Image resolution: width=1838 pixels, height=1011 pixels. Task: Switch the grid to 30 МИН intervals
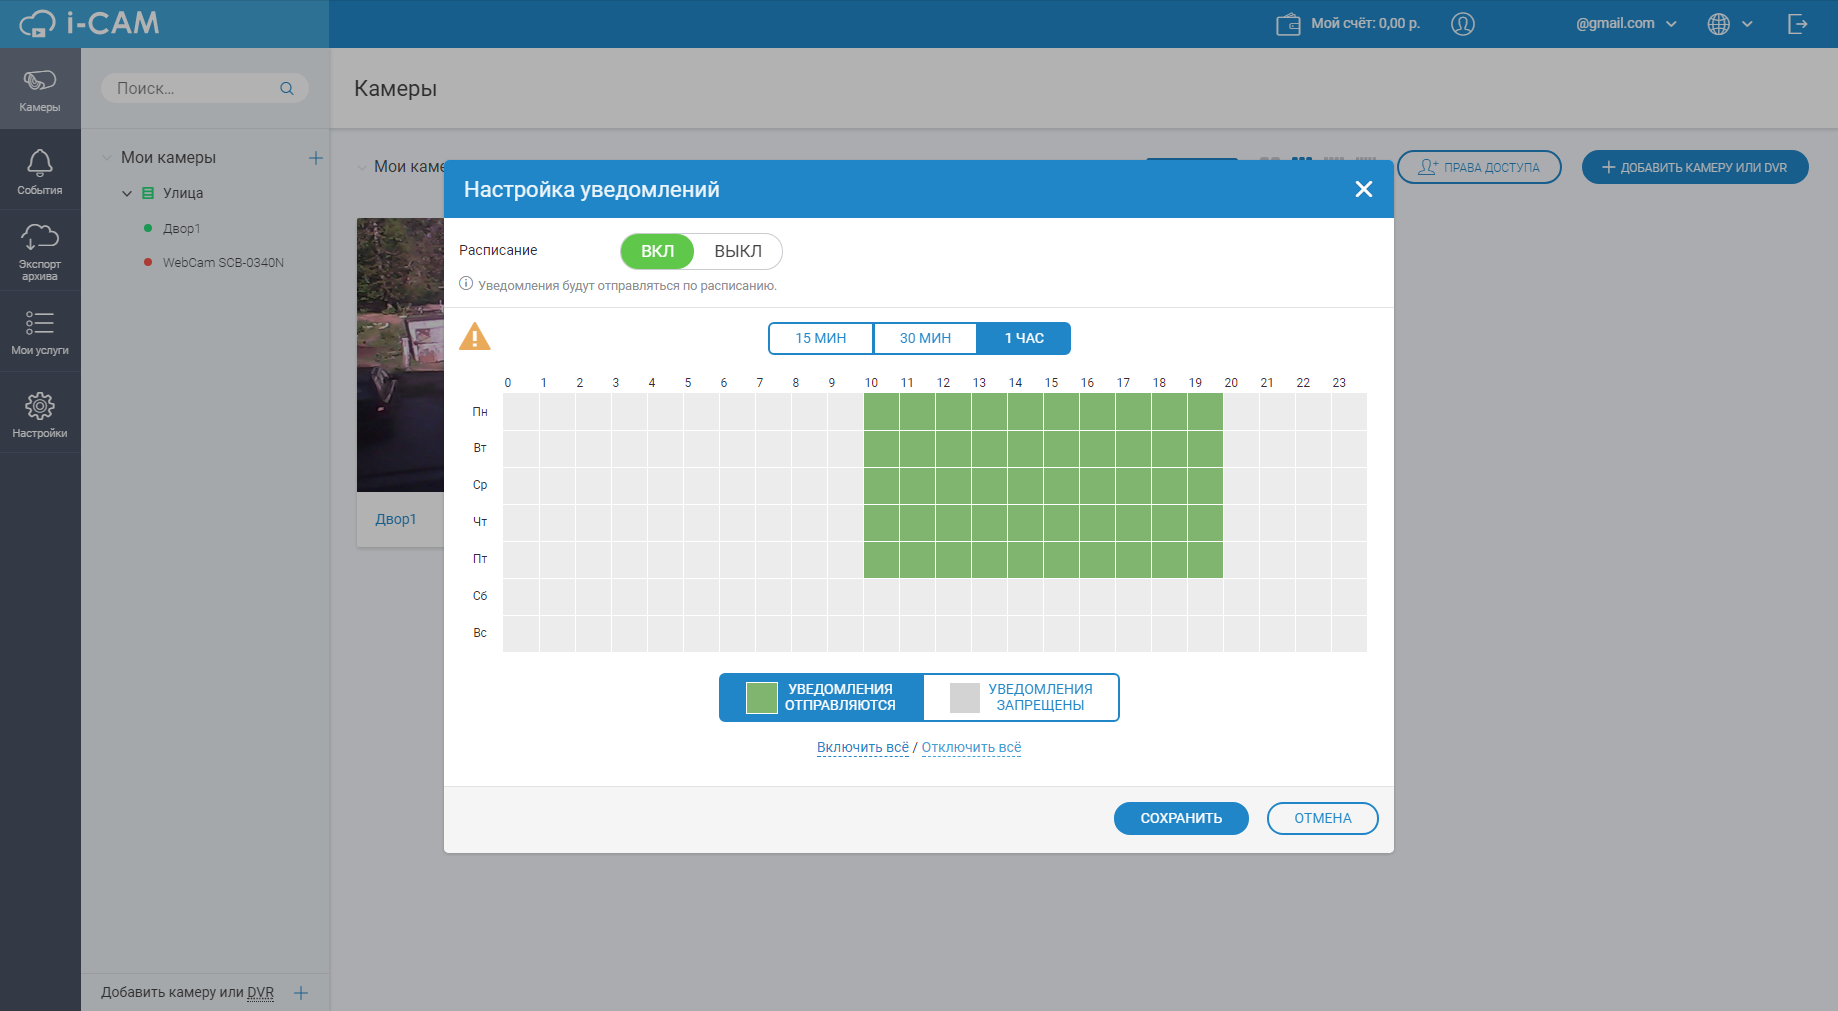[x=925, y=338]
